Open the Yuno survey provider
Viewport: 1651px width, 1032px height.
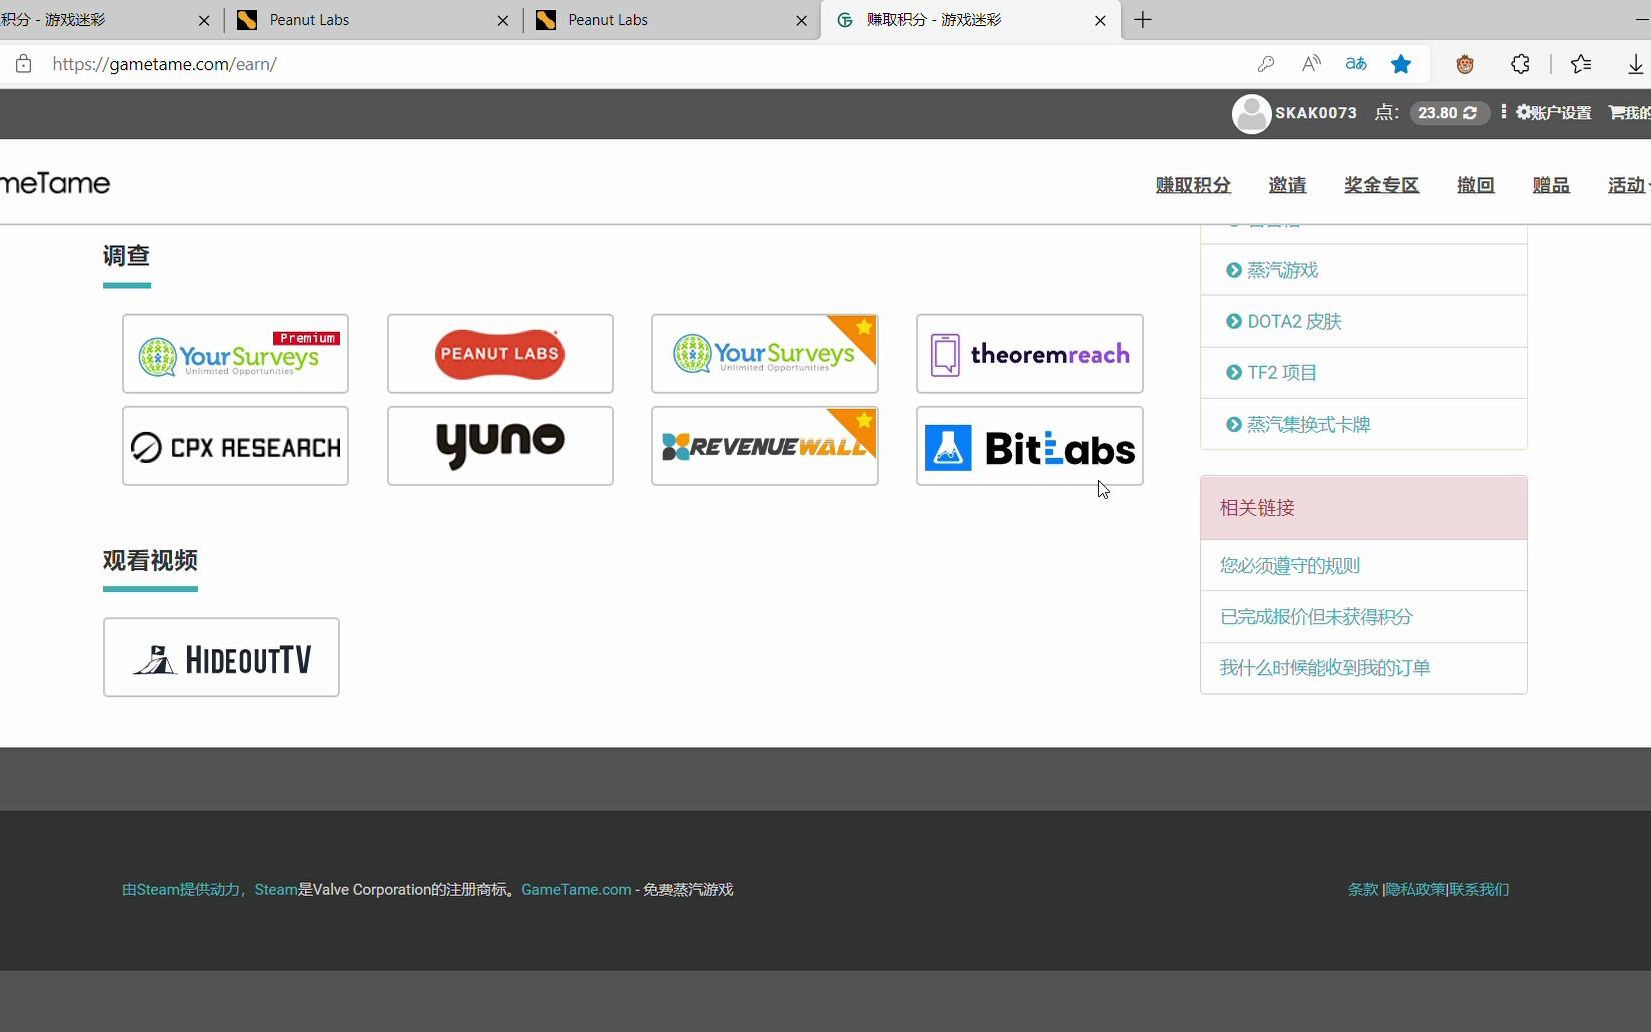[500, 446]
